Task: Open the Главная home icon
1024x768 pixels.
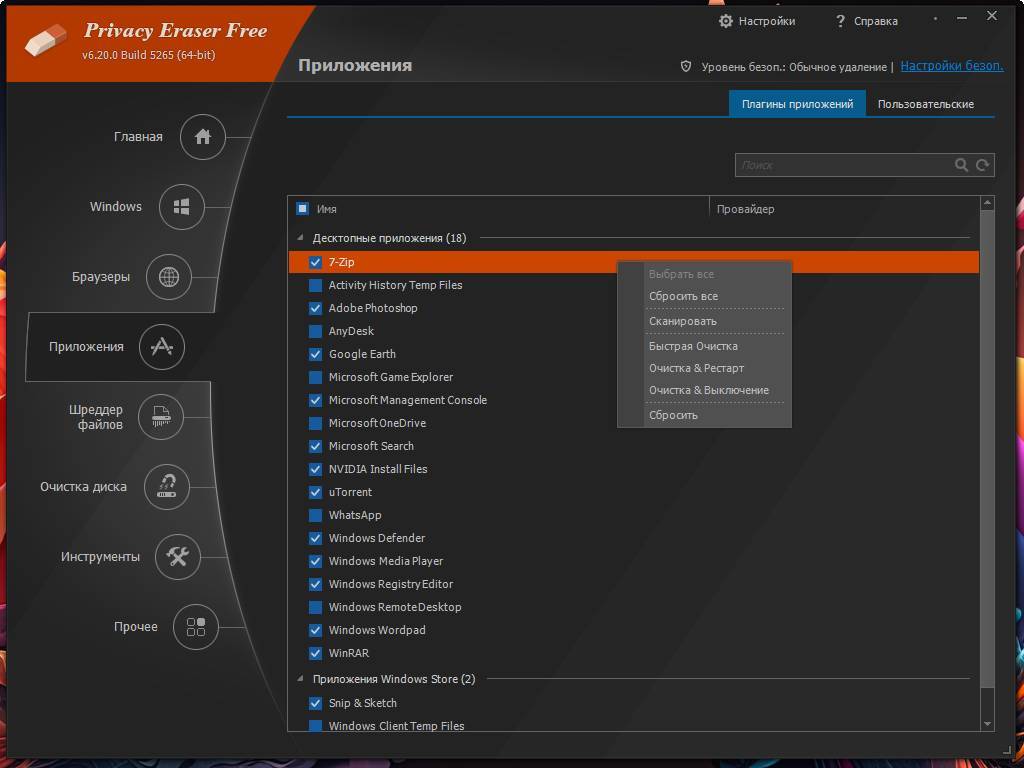Action: (x=202, y=136)
